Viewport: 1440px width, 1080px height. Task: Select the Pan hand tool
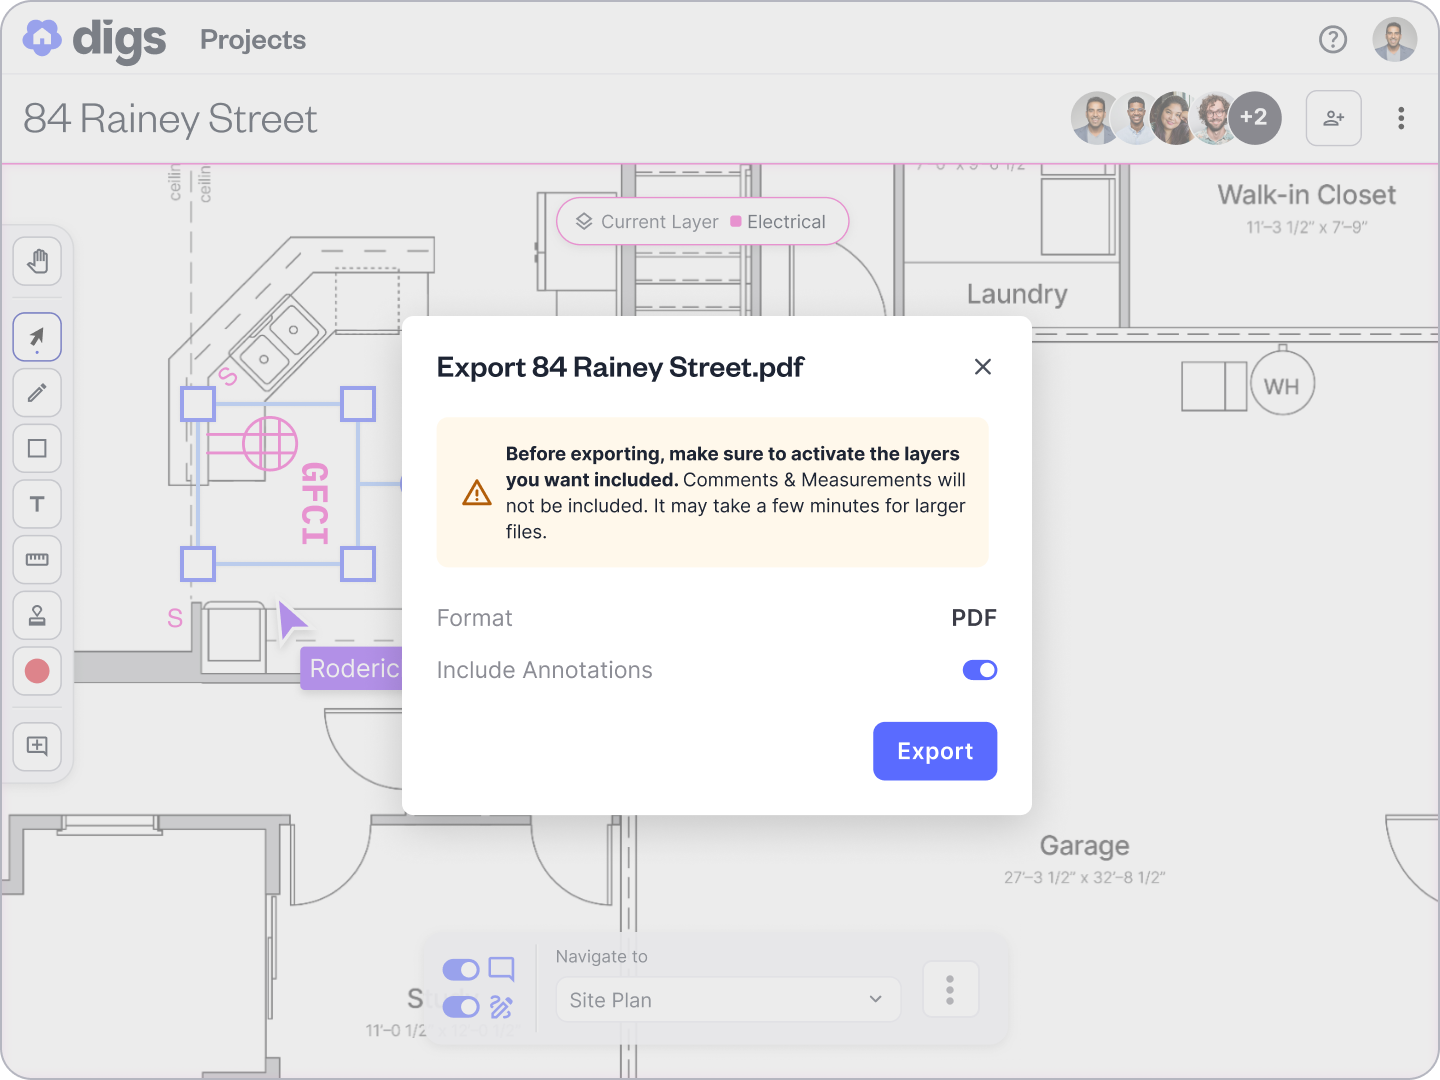37,262
